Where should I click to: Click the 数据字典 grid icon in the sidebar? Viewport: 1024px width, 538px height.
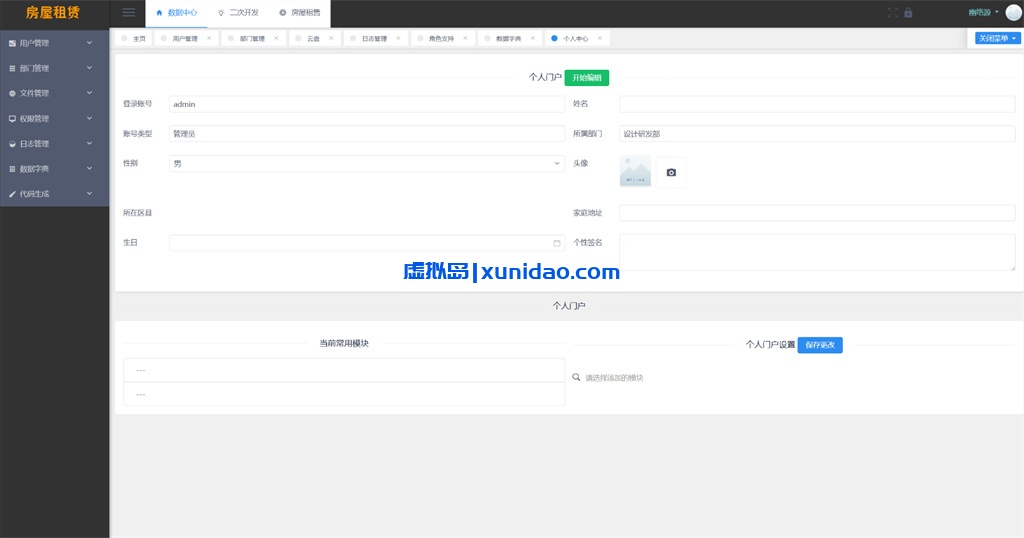click(x=12, y=168)
